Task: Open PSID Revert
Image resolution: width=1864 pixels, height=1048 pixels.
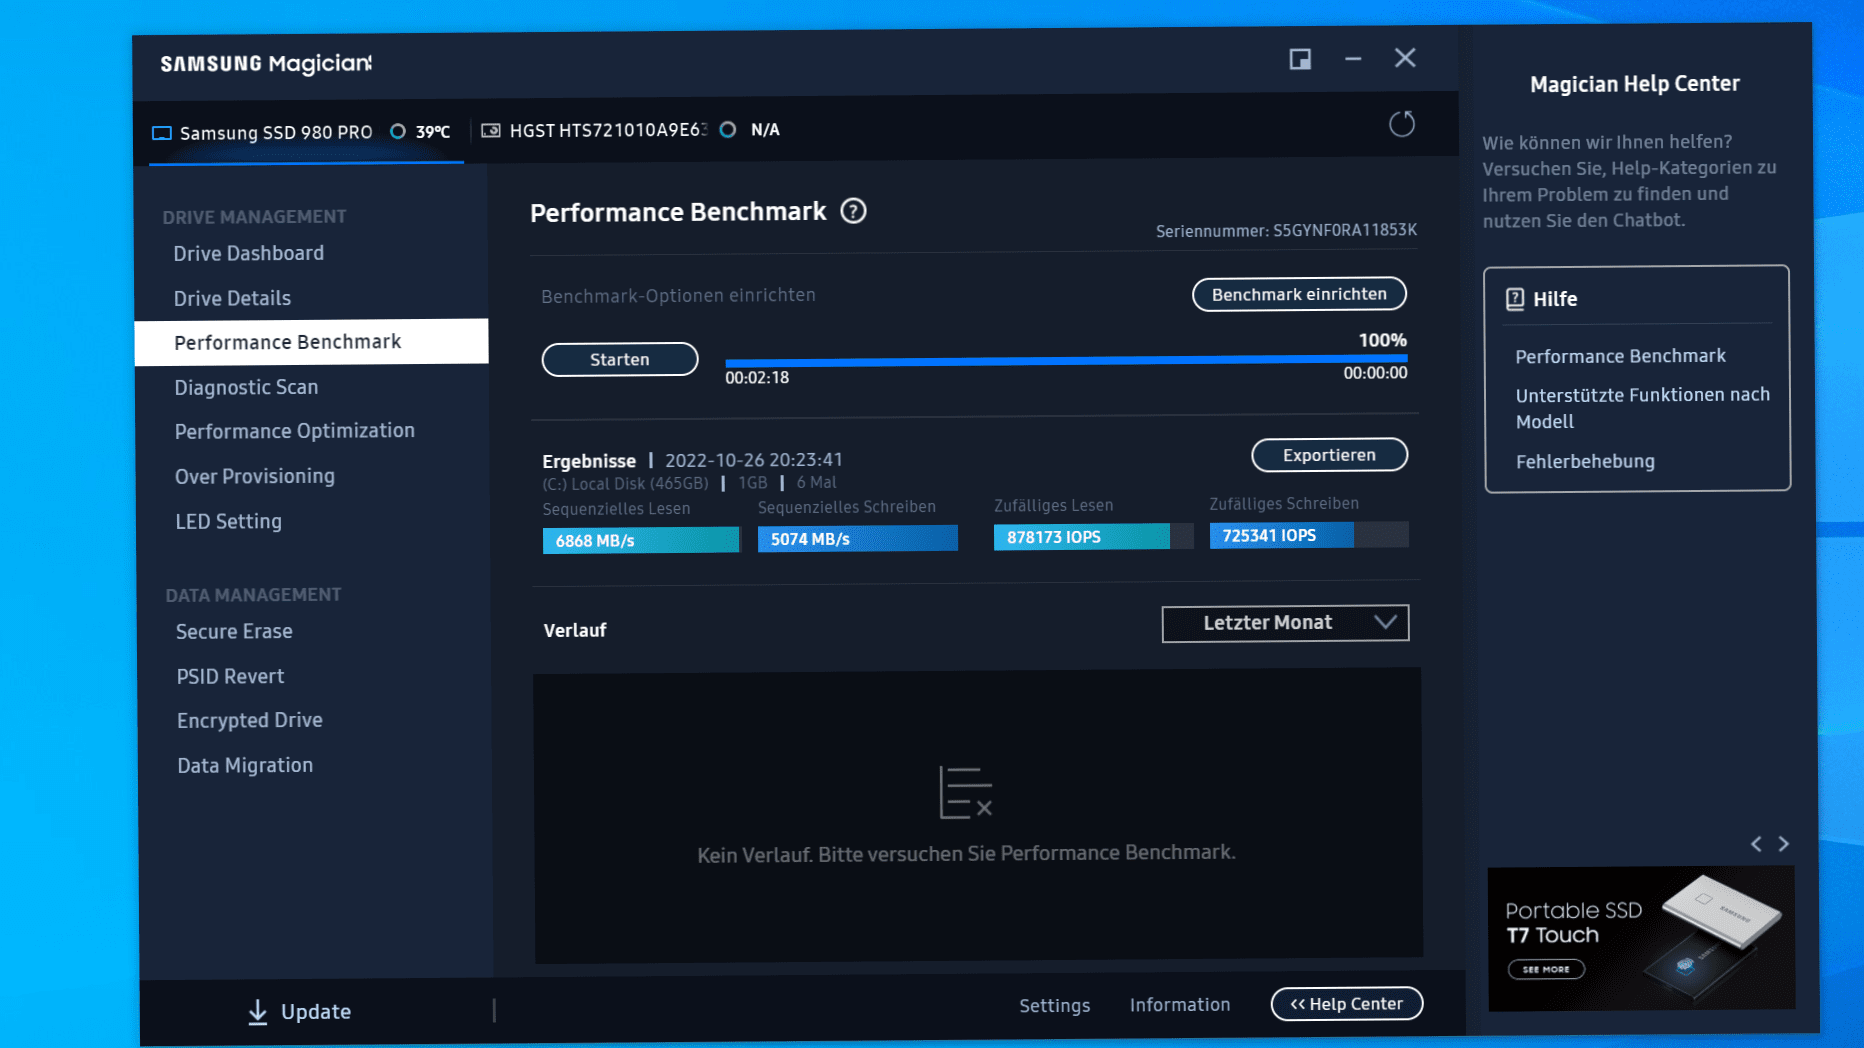Action: pos(230,676)
